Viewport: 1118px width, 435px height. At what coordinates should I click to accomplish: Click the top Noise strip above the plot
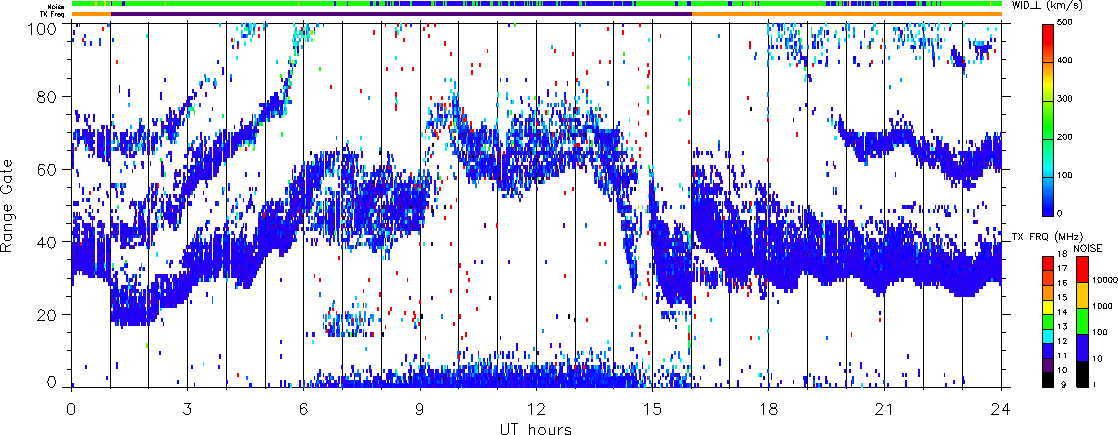(536, 4)
